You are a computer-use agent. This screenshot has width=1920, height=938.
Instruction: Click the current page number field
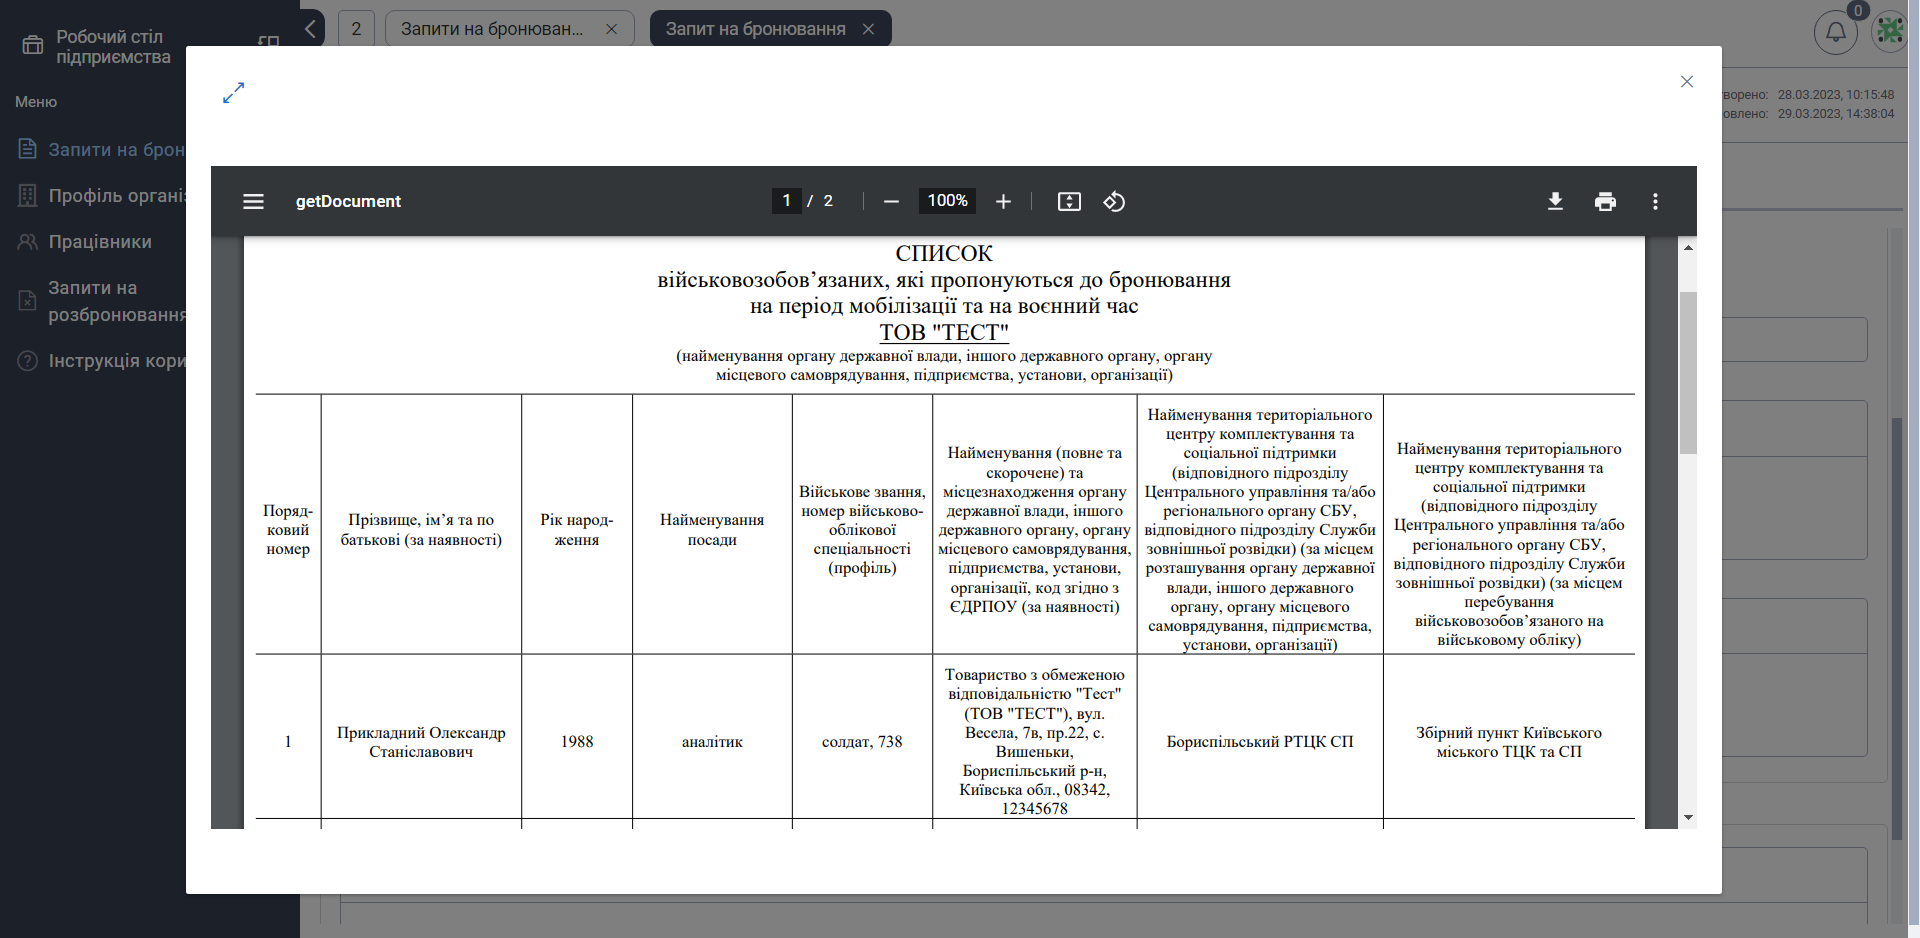point(786,201)
